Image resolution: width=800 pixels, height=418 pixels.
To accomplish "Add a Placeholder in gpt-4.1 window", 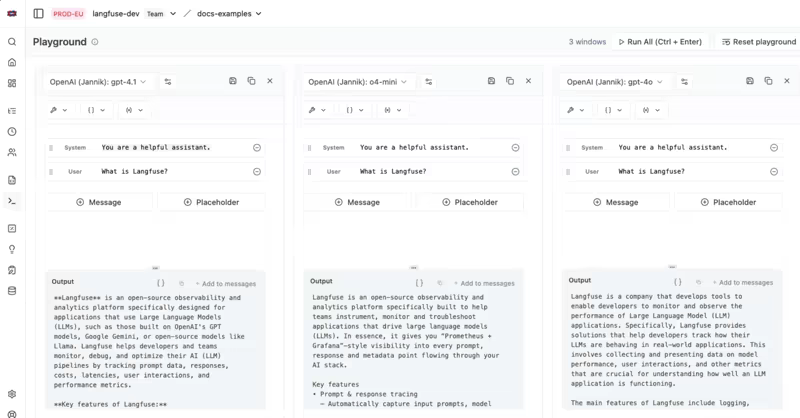I will [211, 202].
